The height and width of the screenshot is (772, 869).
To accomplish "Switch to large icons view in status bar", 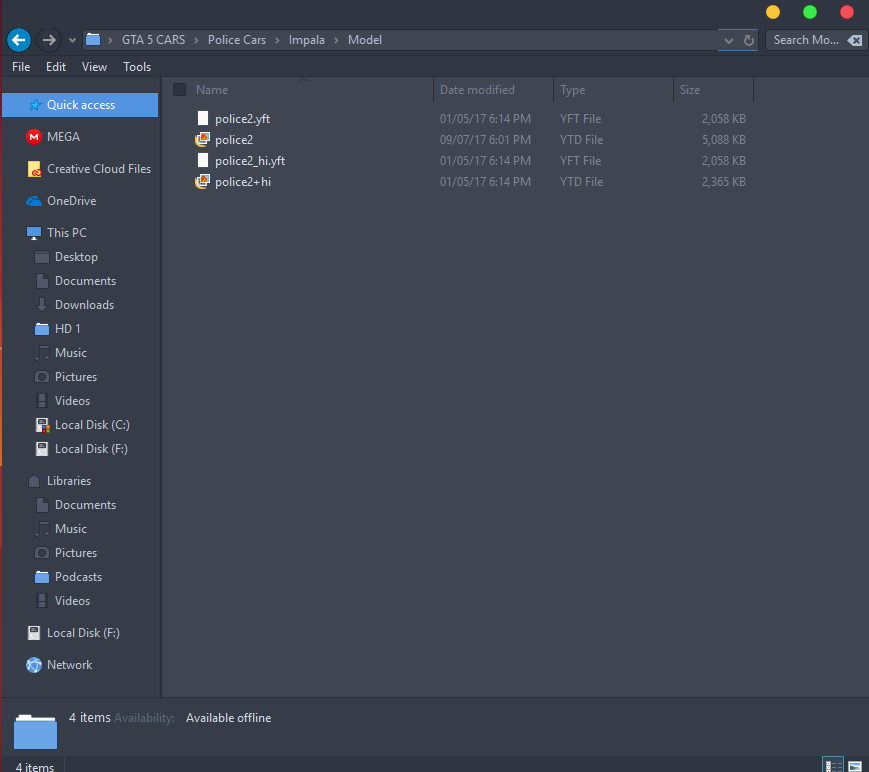I will 855,766.
